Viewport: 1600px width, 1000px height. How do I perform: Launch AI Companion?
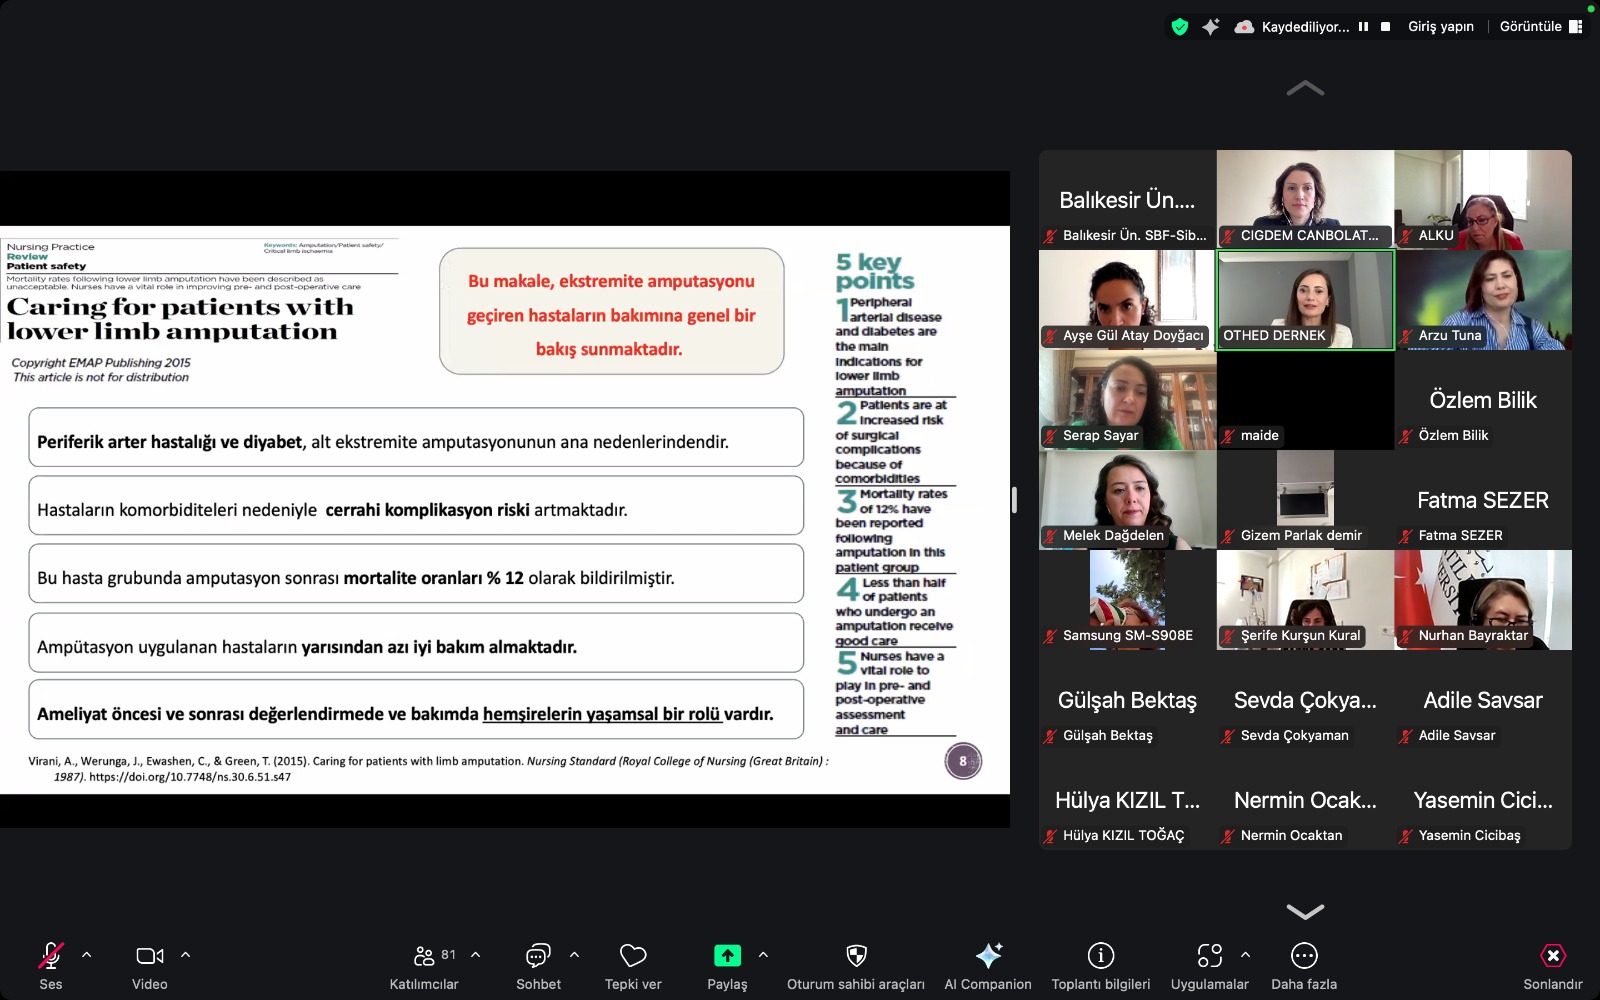988,966
